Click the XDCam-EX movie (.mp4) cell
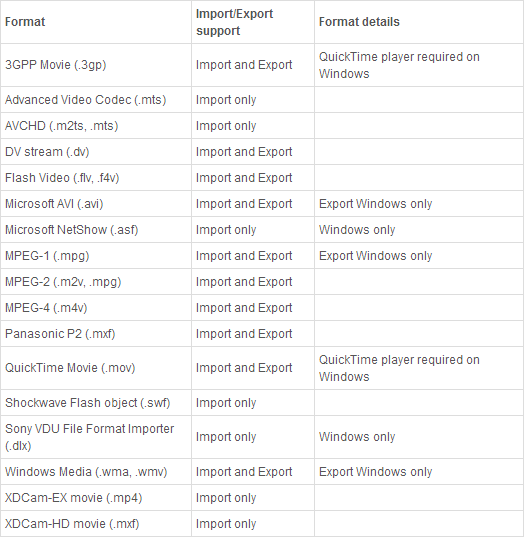This screenshot has width=525, height=538. (96, 498)
